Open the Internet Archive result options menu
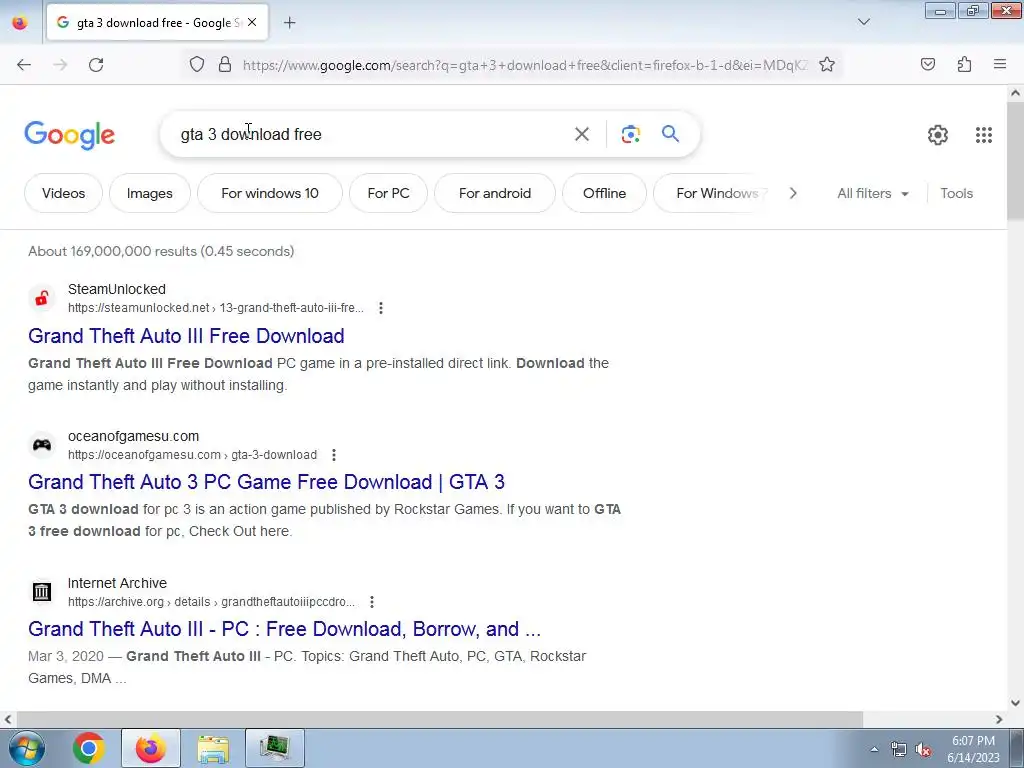1024x768 pixels. click(372, 601)
